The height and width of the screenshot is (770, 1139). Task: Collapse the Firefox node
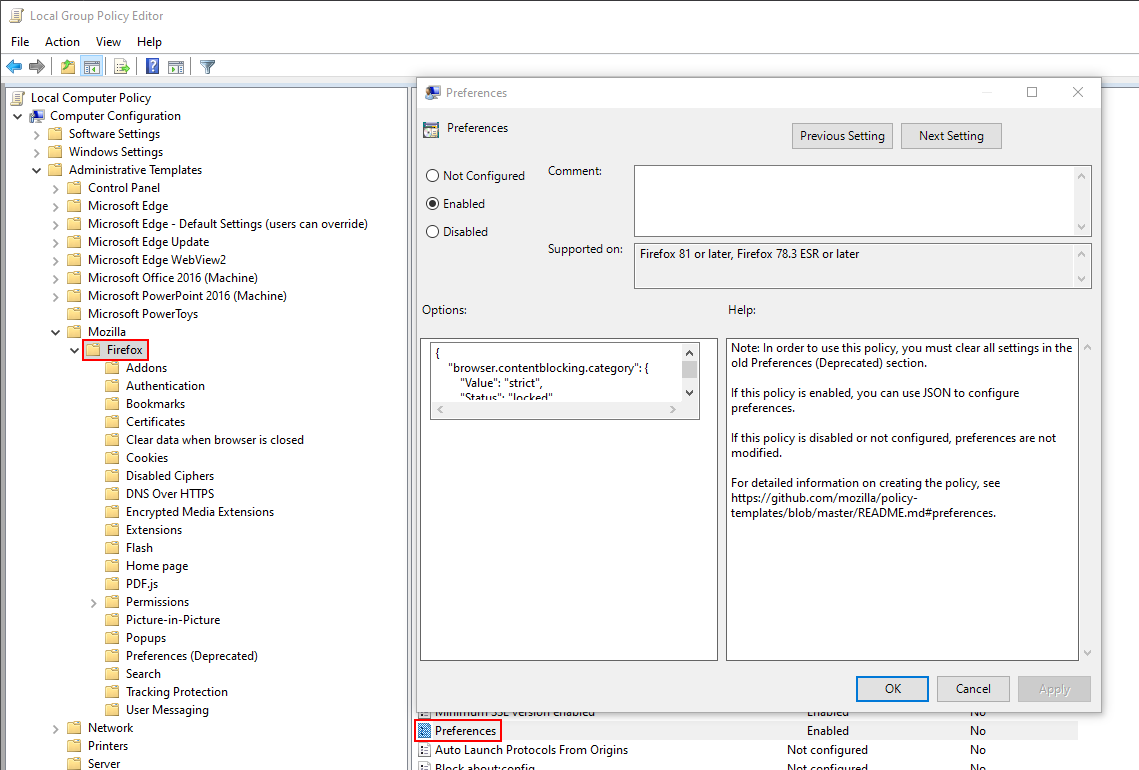(x=74, y=350)
